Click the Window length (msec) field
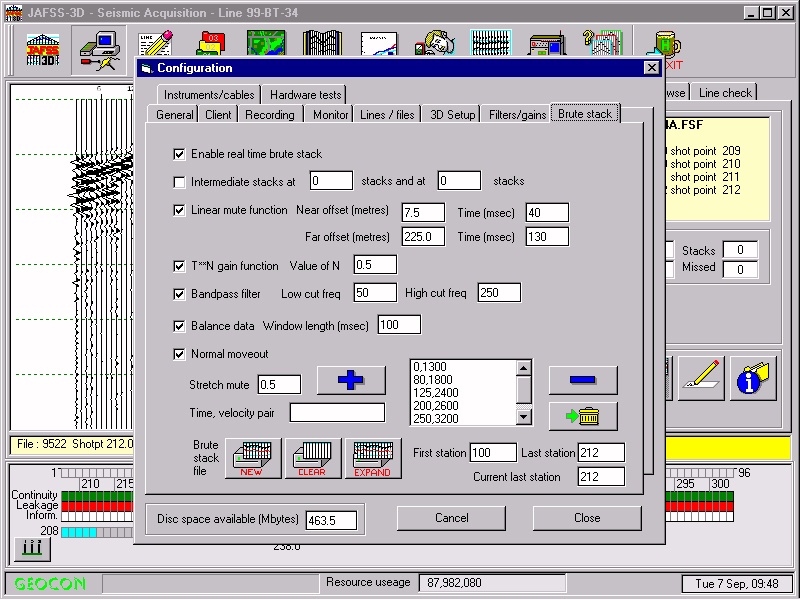This screenshot has height=600, width=800. point(399,325)
